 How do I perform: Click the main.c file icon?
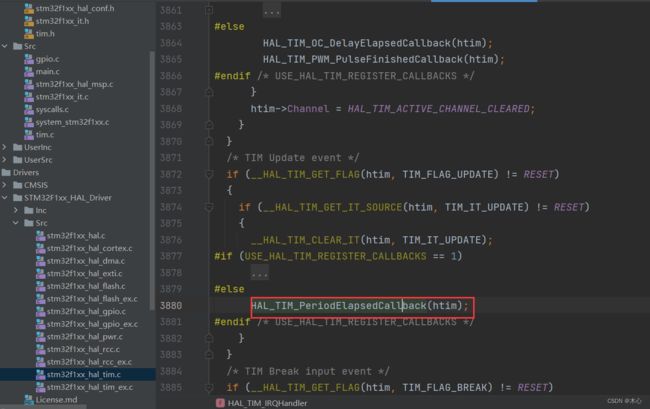pyautogui.click(x=29, y=71)
